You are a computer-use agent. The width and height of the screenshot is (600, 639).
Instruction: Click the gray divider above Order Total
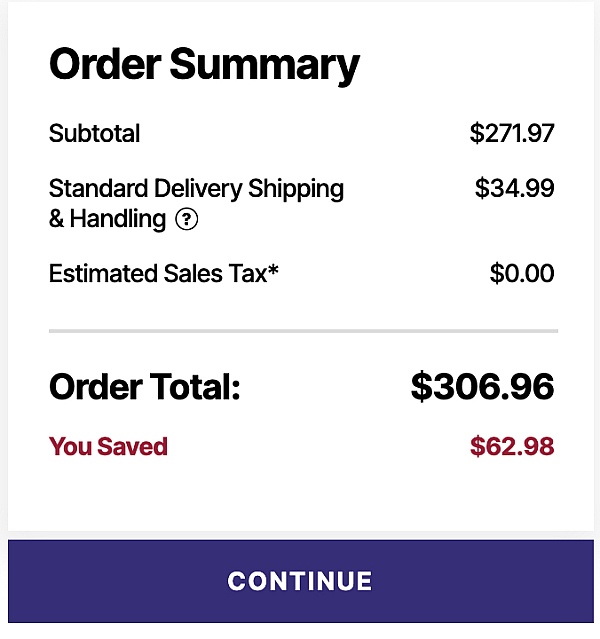pyautogui.click(x=303, y=330)
